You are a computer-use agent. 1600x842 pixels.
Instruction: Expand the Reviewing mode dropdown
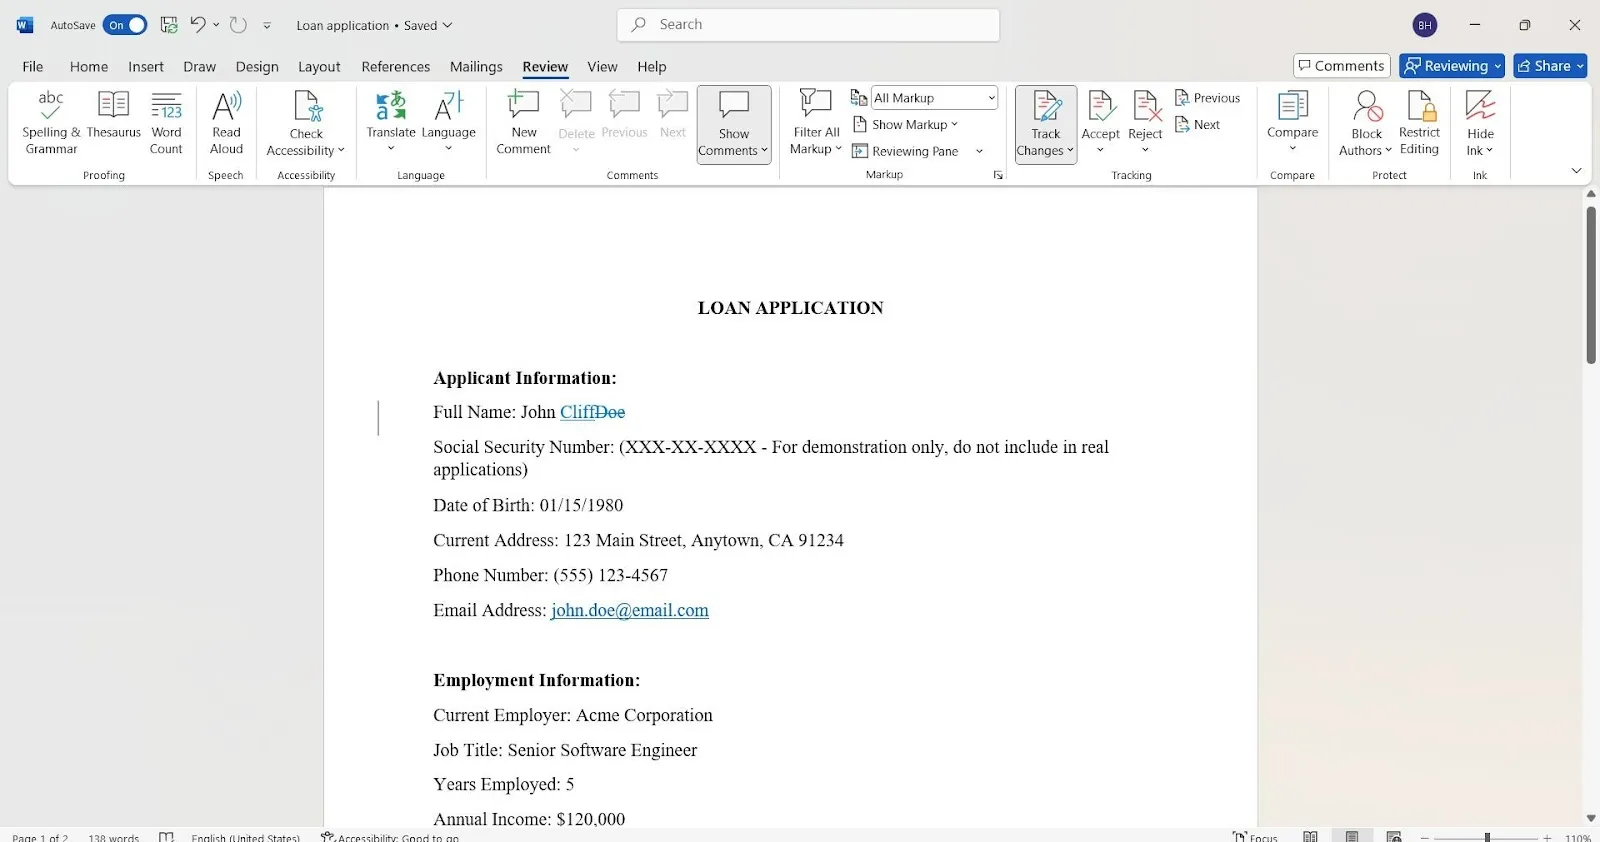pos(1452,66)
